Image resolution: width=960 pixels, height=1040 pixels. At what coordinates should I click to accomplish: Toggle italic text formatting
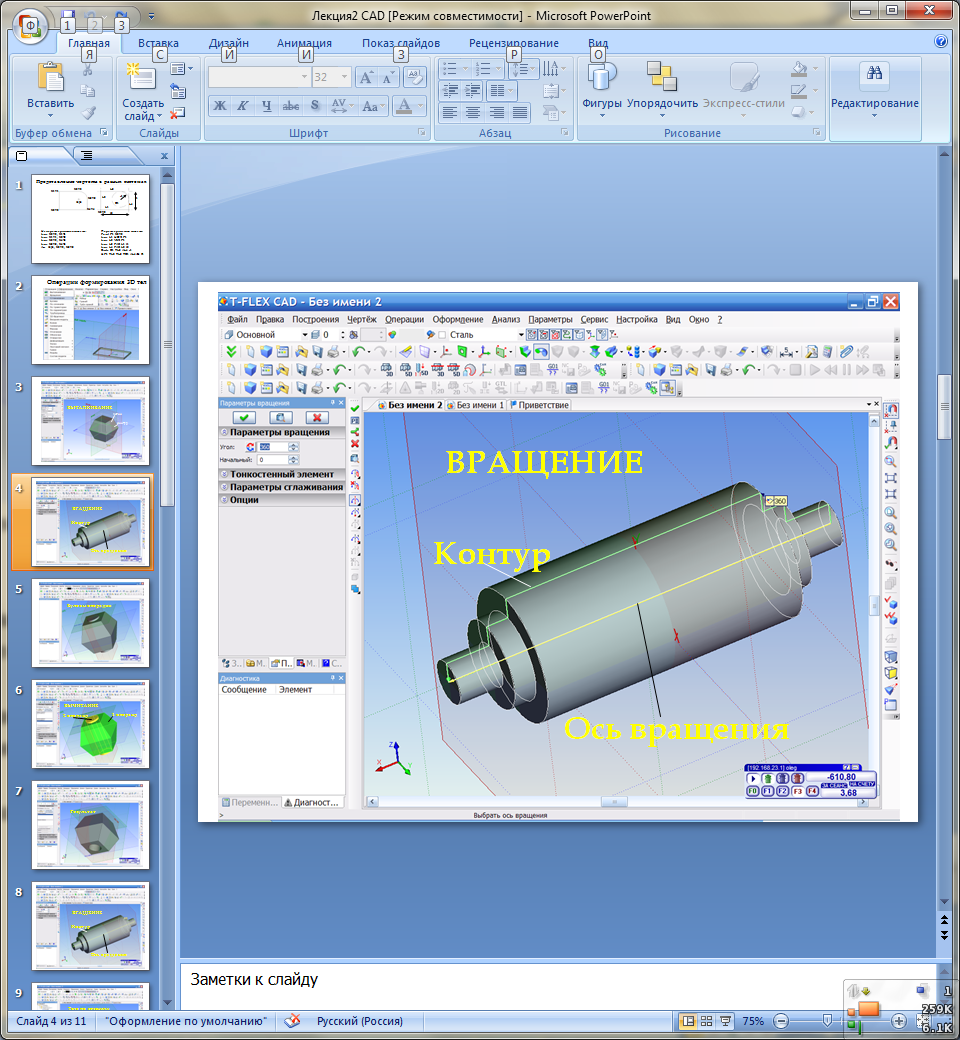tap(242, 106)
